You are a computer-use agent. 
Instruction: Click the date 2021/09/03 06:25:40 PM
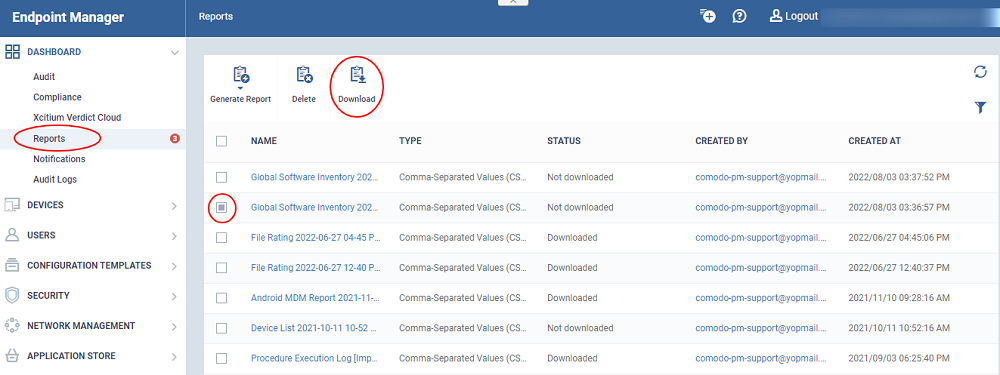[x=899, y=358]
